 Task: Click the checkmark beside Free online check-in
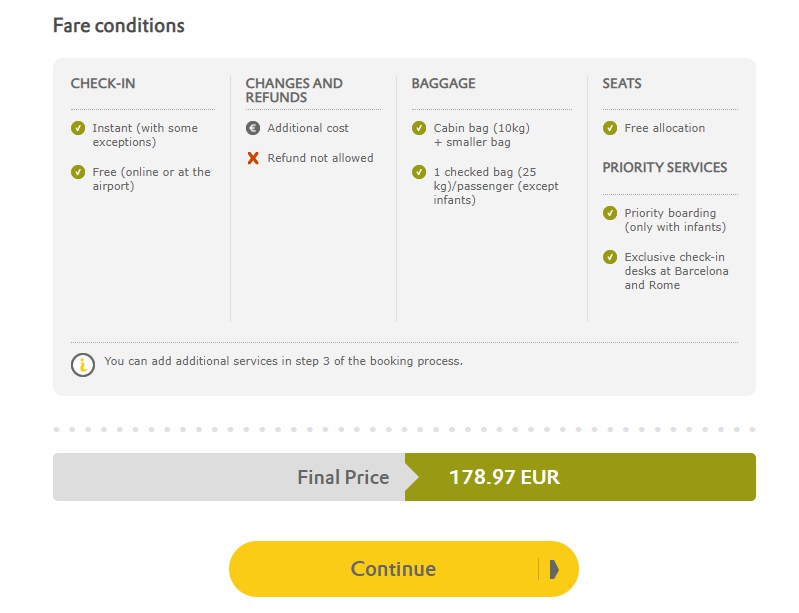tap(78, 172)
